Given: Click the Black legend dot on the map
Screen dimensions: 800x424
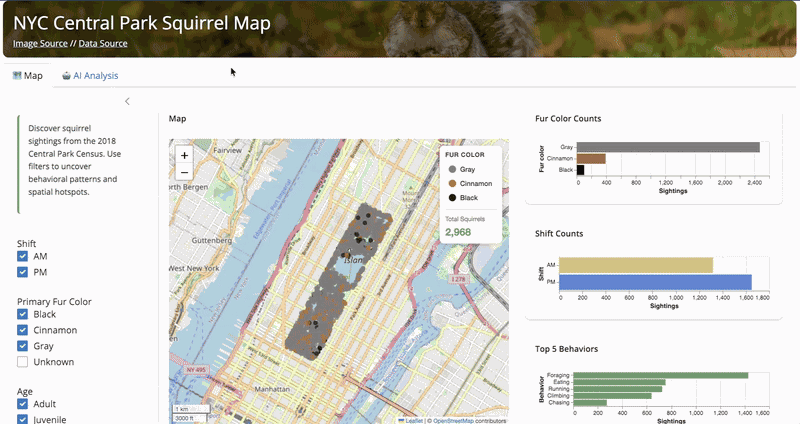Looking at the screenshot, I should (452, 198).
